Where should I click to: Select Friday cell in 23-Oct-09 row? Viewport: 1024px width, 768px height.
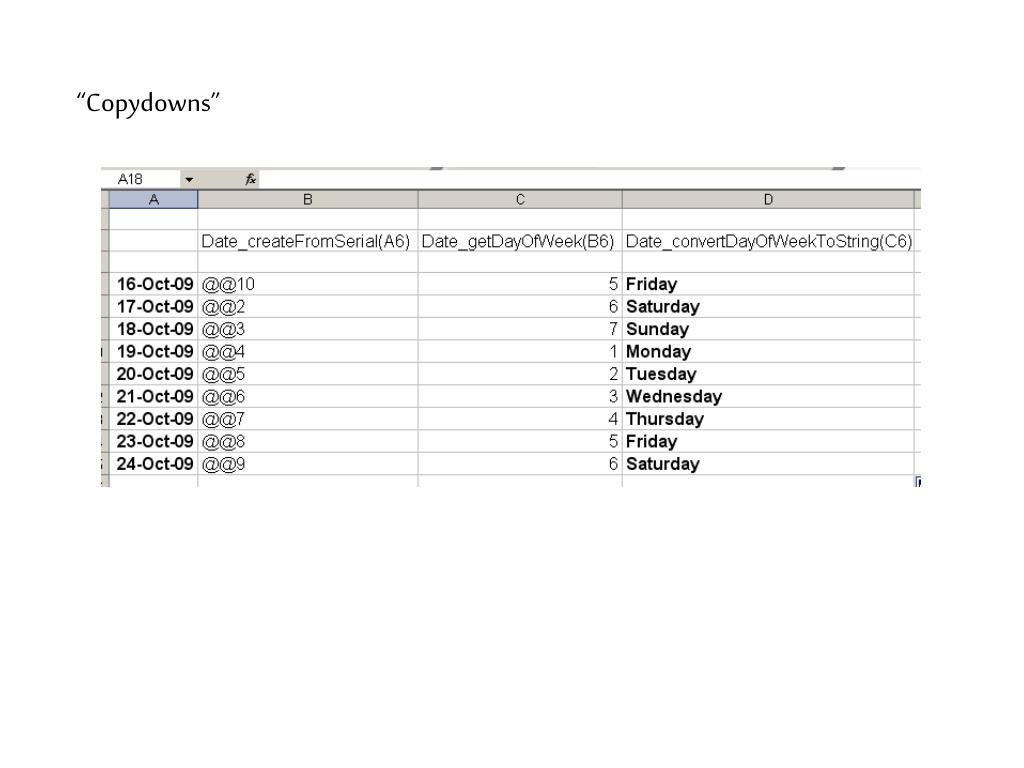[x=768, y=441]
